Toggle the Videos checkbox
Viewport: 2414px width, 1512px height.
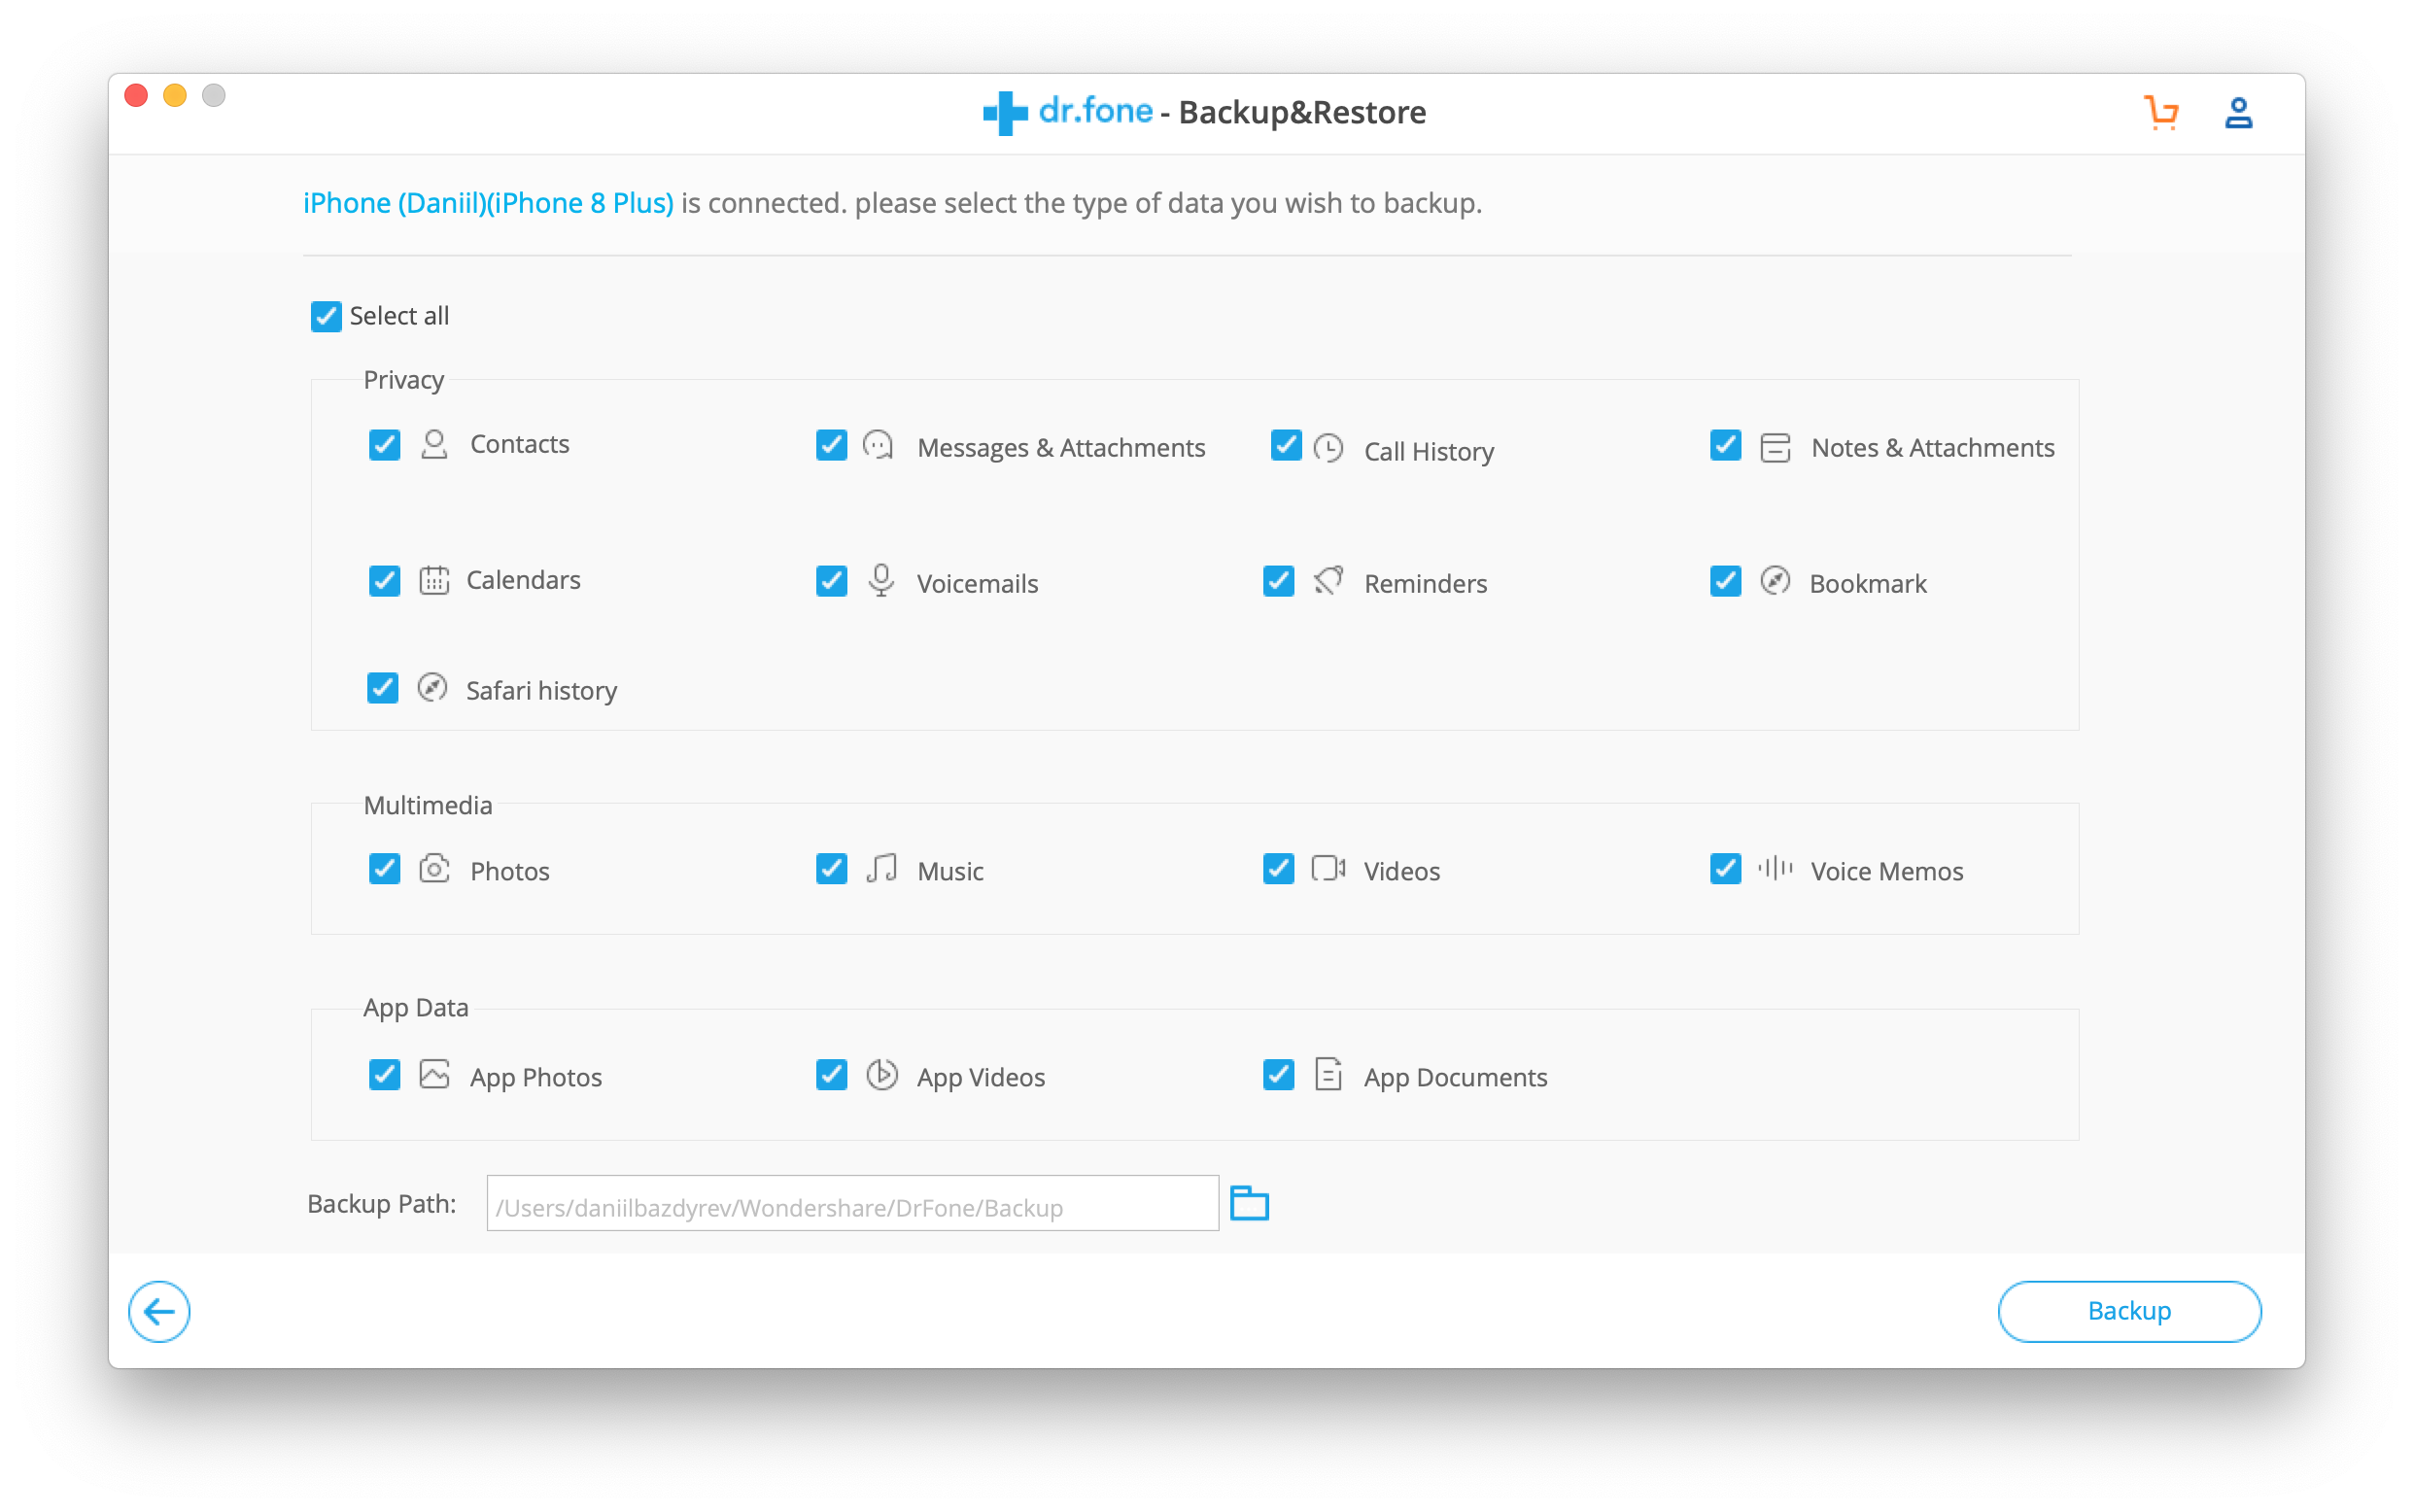tap(1278, 868)
